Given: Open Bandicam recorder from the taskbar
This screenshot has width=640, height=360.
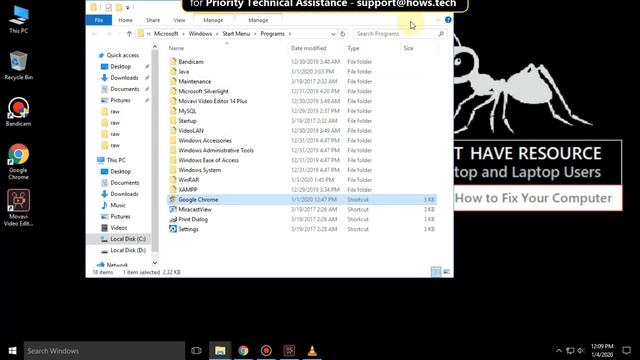Looking at the screenshot, I should 266,351.
